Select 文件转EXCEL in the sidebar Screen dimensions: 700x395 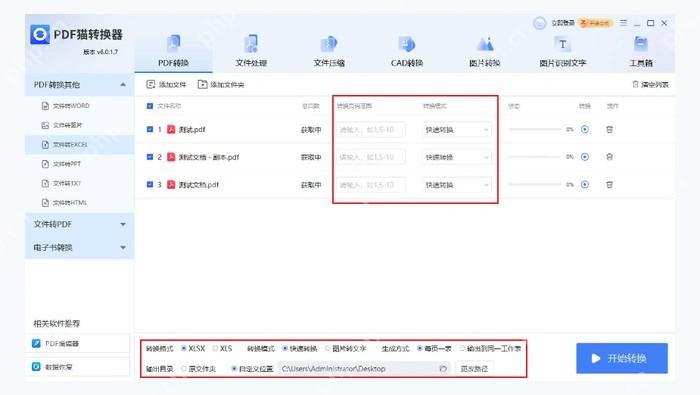[79, 145]
